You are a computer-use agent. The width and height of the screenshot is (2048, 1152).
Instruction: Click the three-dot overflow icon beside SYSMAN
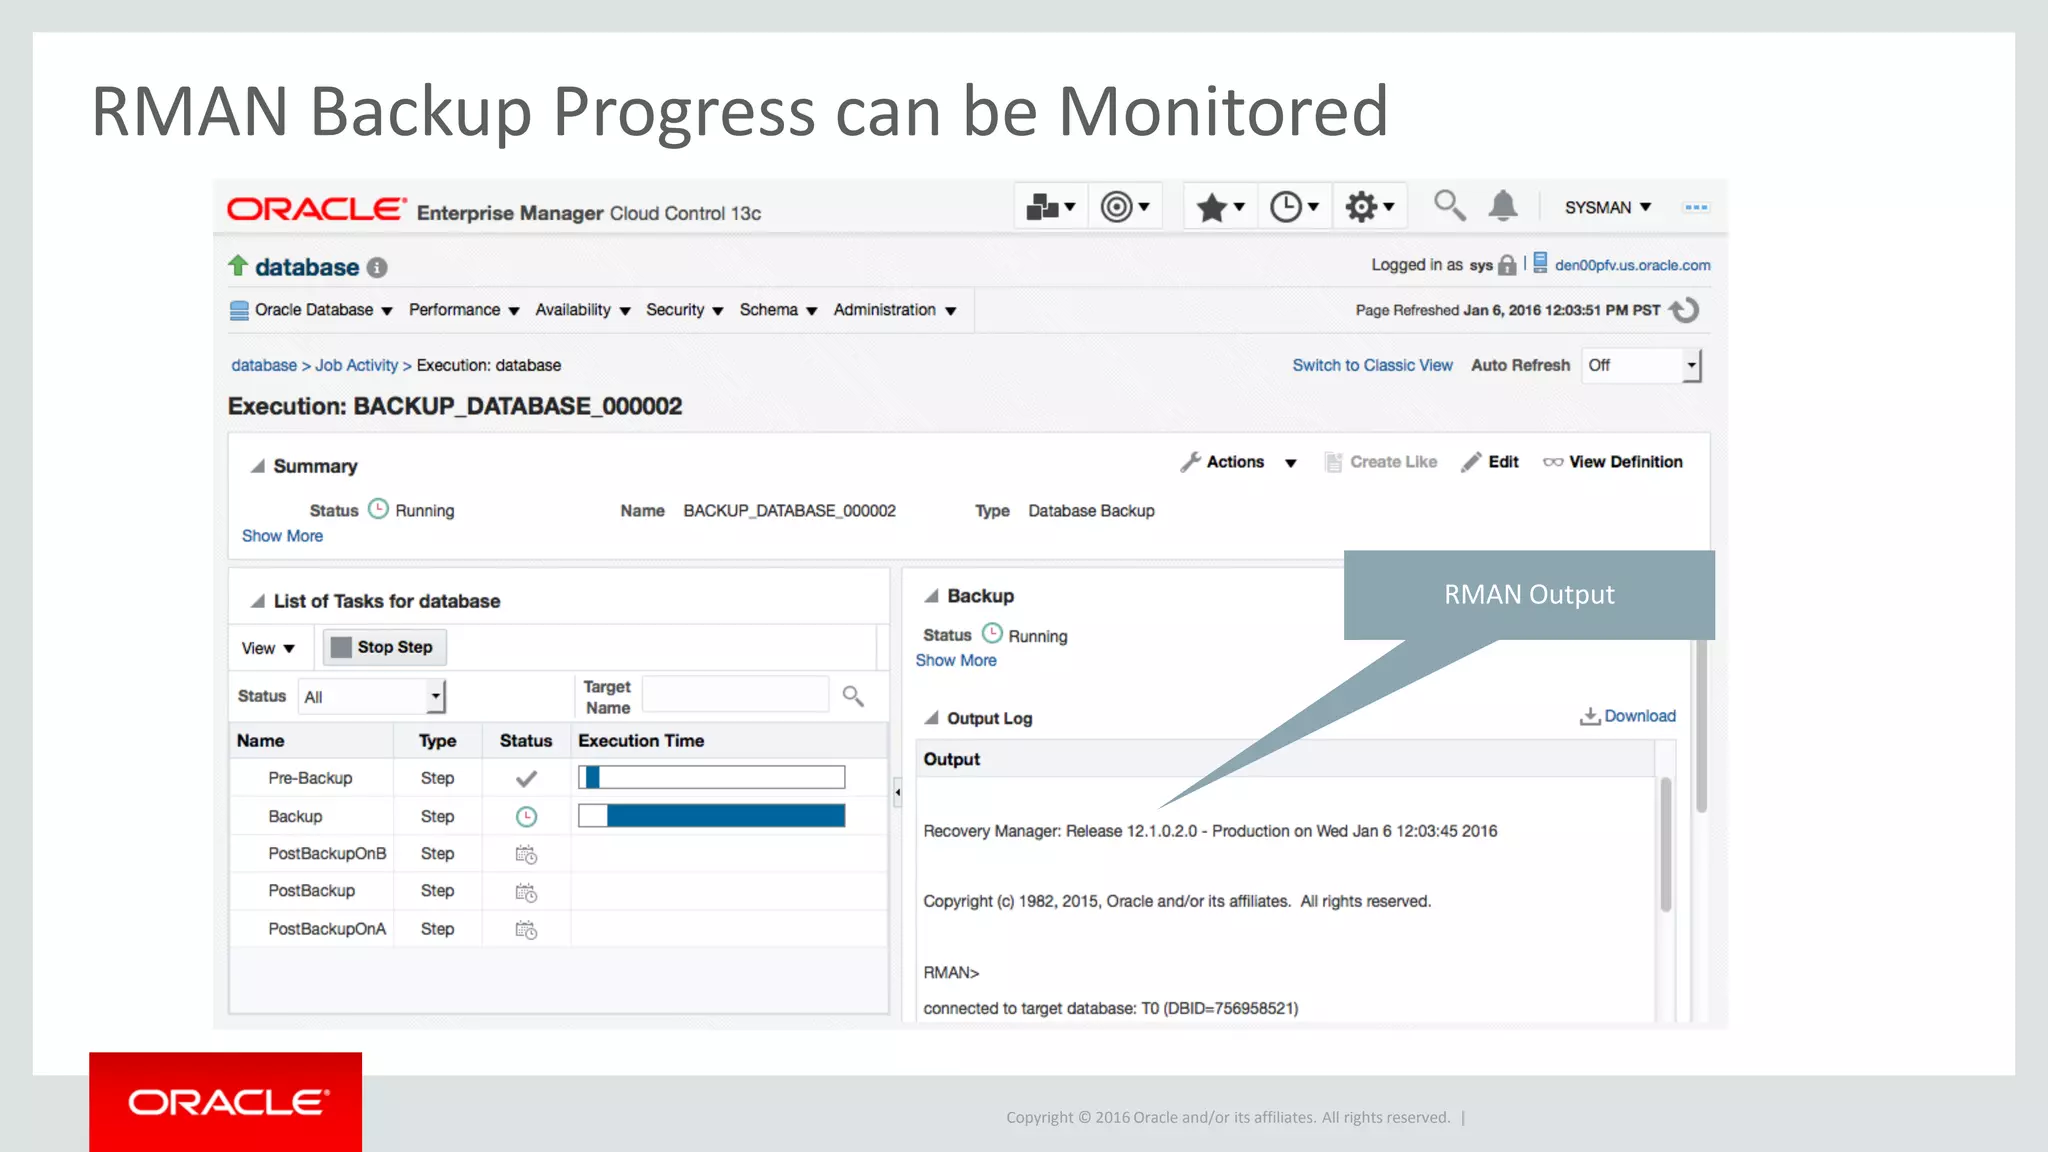click(1696, 207)
